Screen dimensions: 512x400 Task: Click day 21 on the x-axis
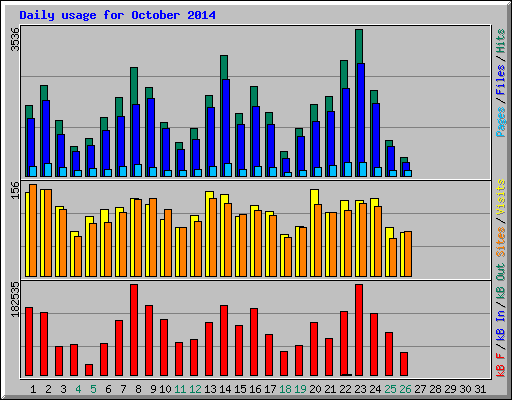coord(330,389)
